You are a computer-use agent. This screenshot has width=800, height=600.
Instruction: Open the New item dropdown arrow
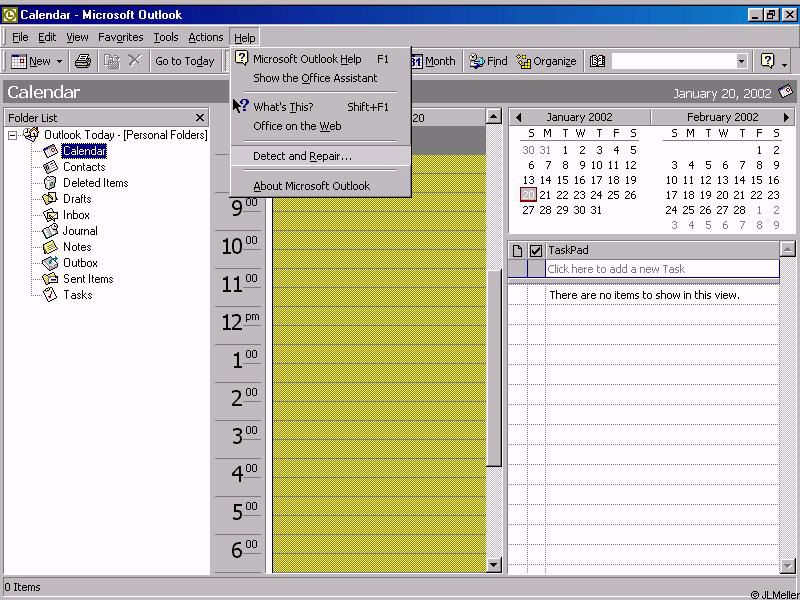60,61
